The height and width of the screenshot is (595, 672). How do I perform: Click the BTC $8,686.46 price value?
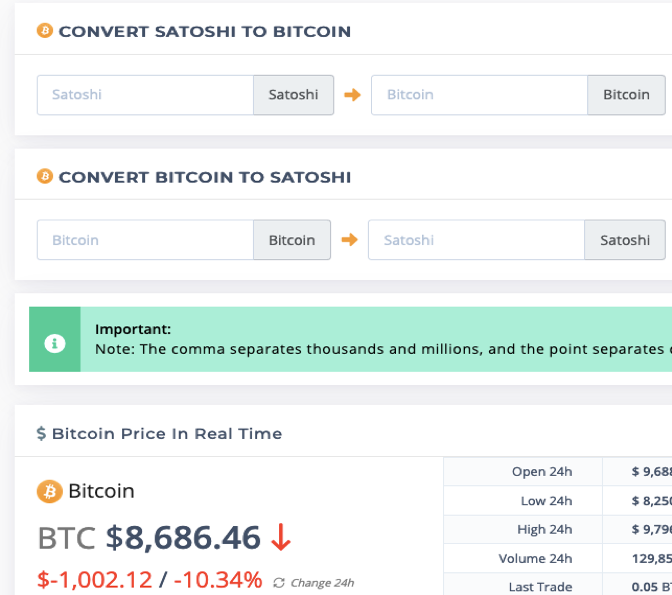[149, 537]
